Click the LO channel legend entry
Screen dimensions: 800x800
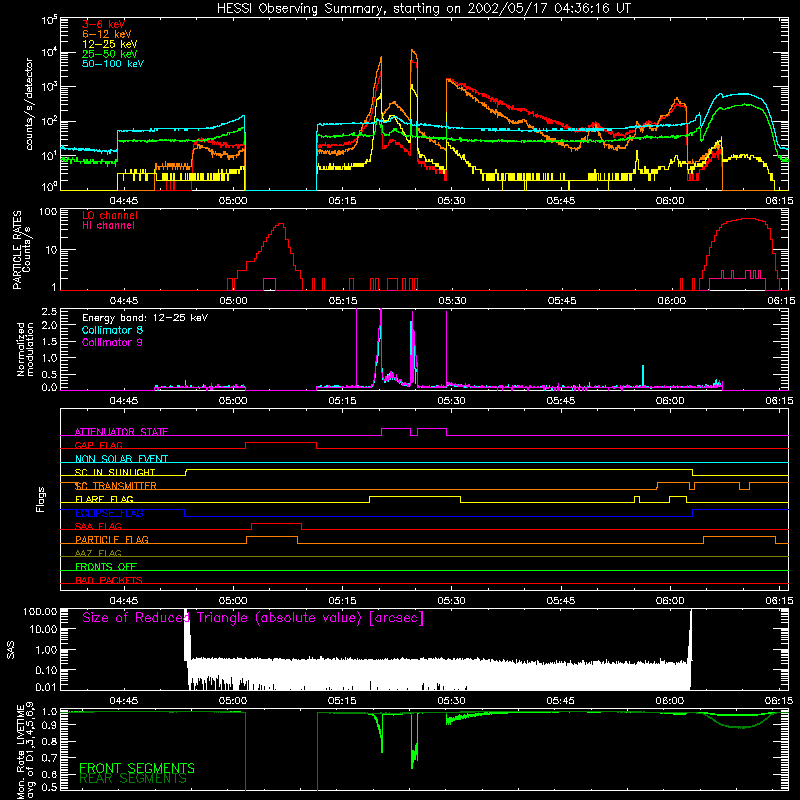pyautogui.click(x=110, y=215)
